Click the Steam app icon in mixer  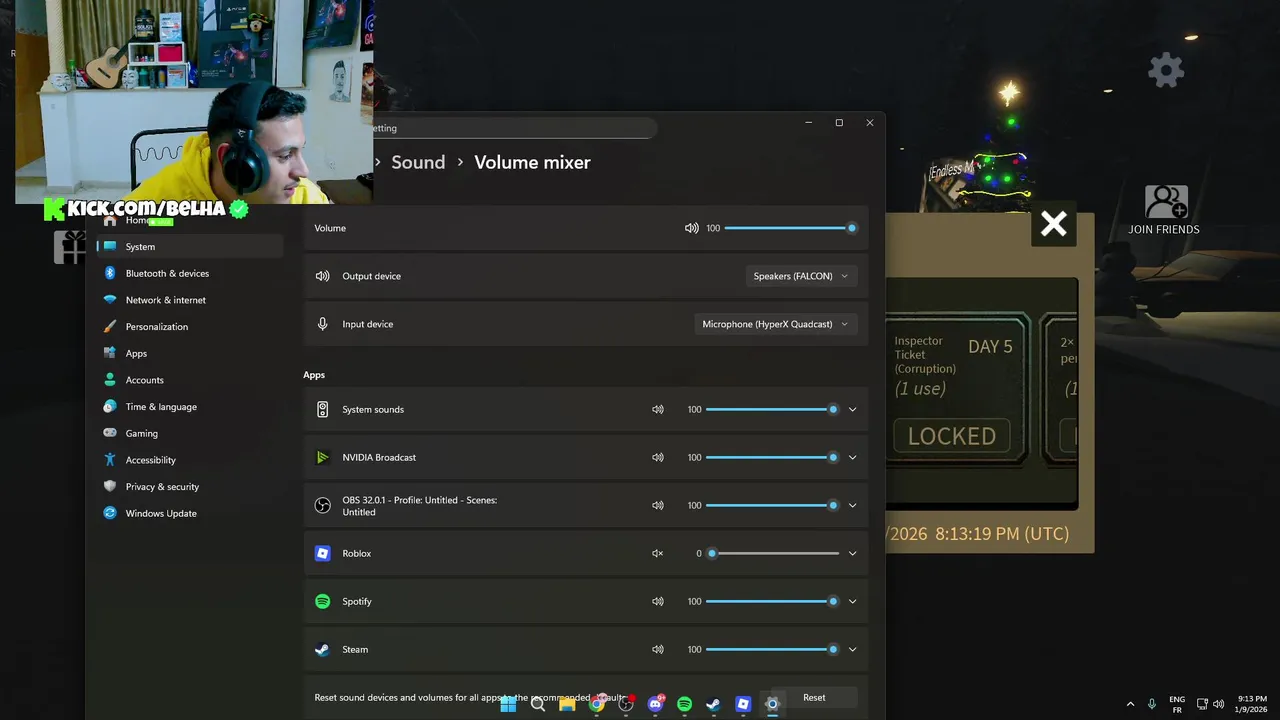click(322, 649)
